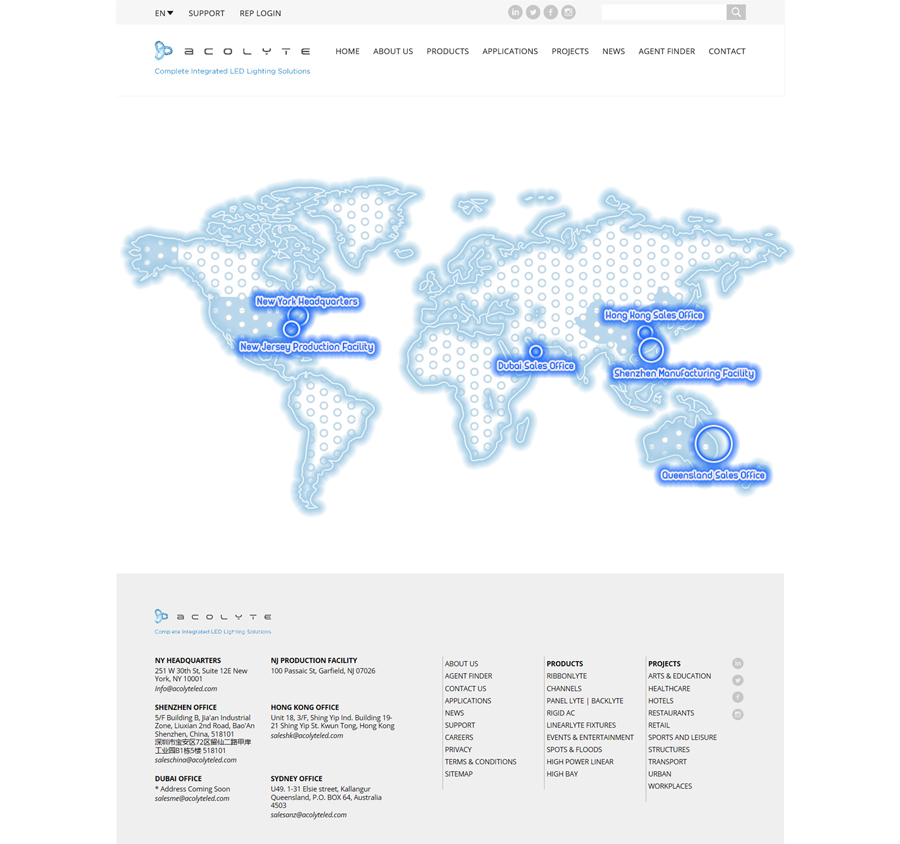900x844 pixels.
Task: Click the Acolyte logo in footer
Action: 213,622
